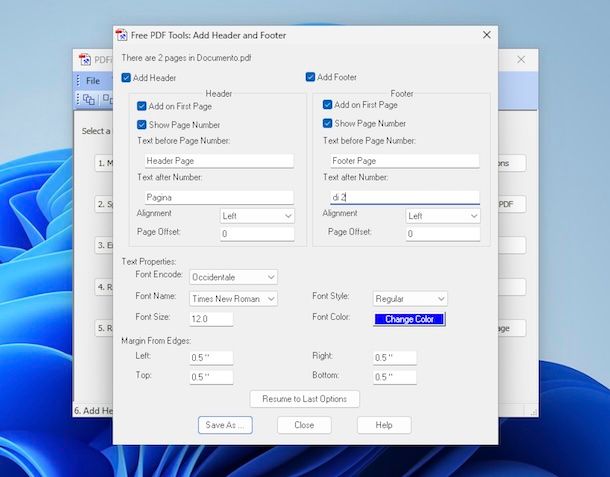This screenshot has width=610, height=477.
Task: Open the Header Alignment dropdown
Action: (257, 216)
